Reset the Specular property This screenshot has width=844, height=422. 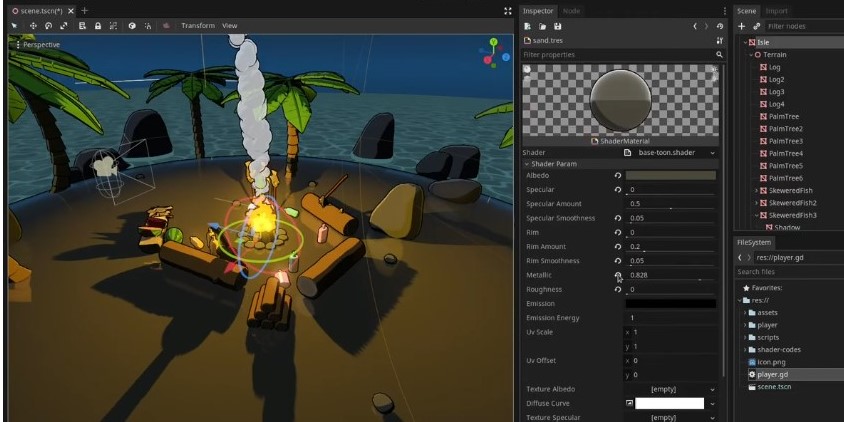pyautogui.click(x=618, y=190)
